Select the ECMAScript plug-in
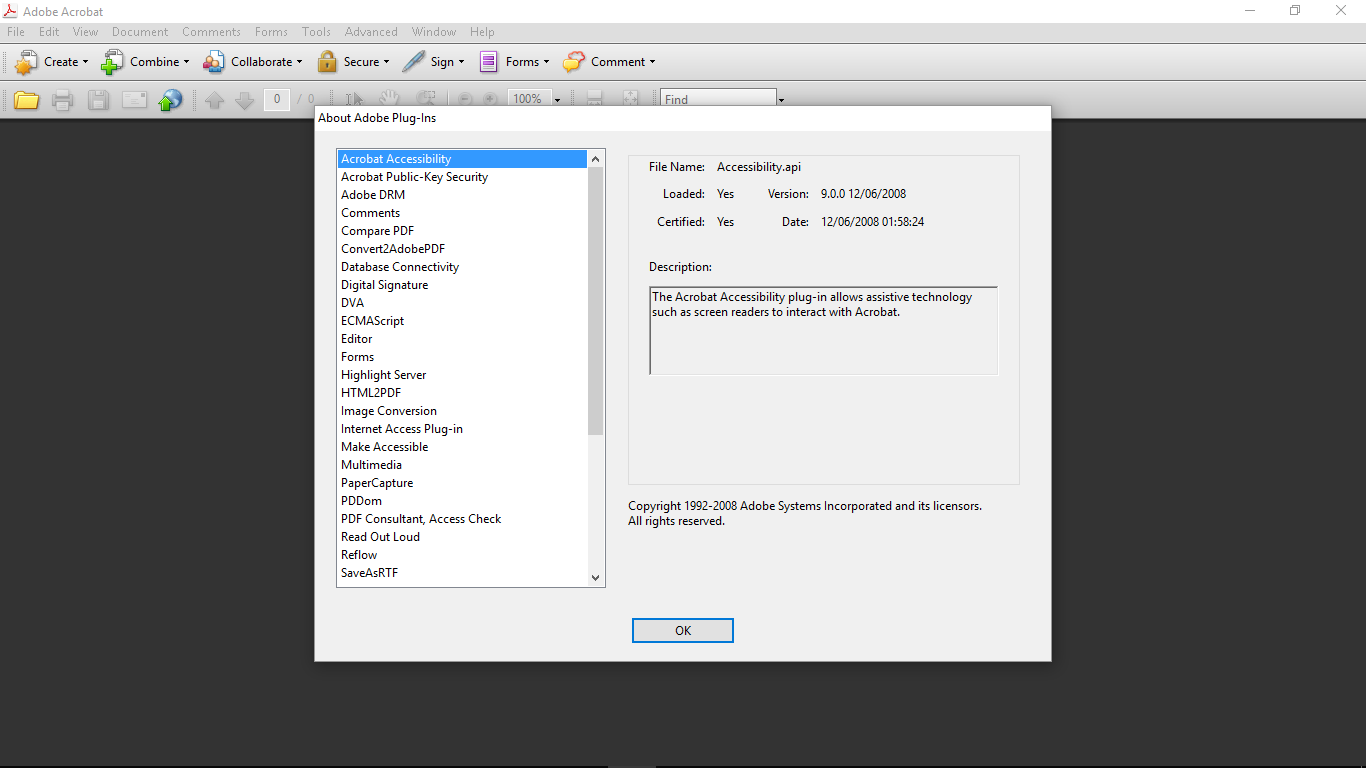Viewport: 1366px width, 768px height. coord(462,321)
